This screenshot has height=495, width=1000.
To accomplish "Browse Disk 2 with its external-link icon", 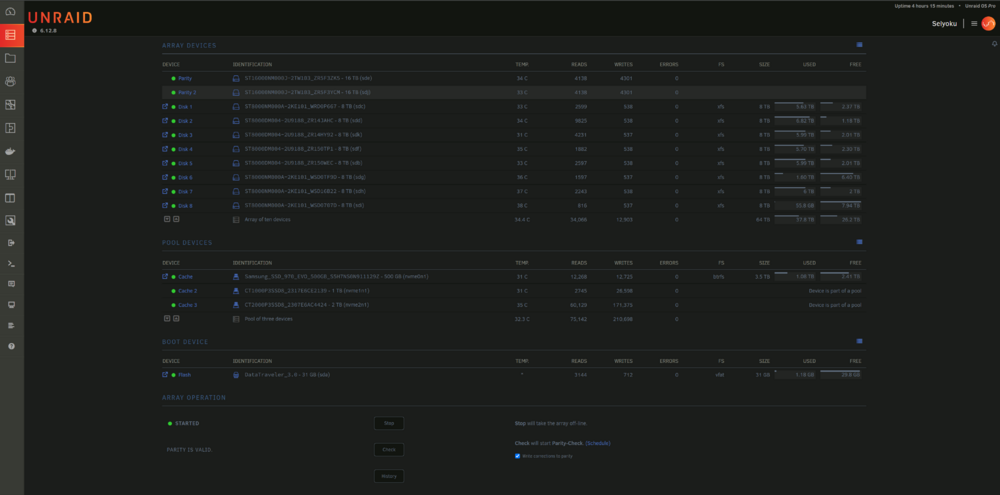I will click(165, 121).
